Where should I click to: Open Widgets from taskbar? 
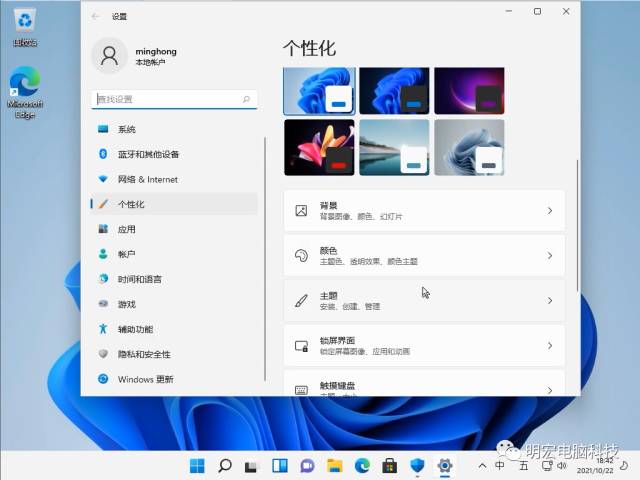click(280, 465)
